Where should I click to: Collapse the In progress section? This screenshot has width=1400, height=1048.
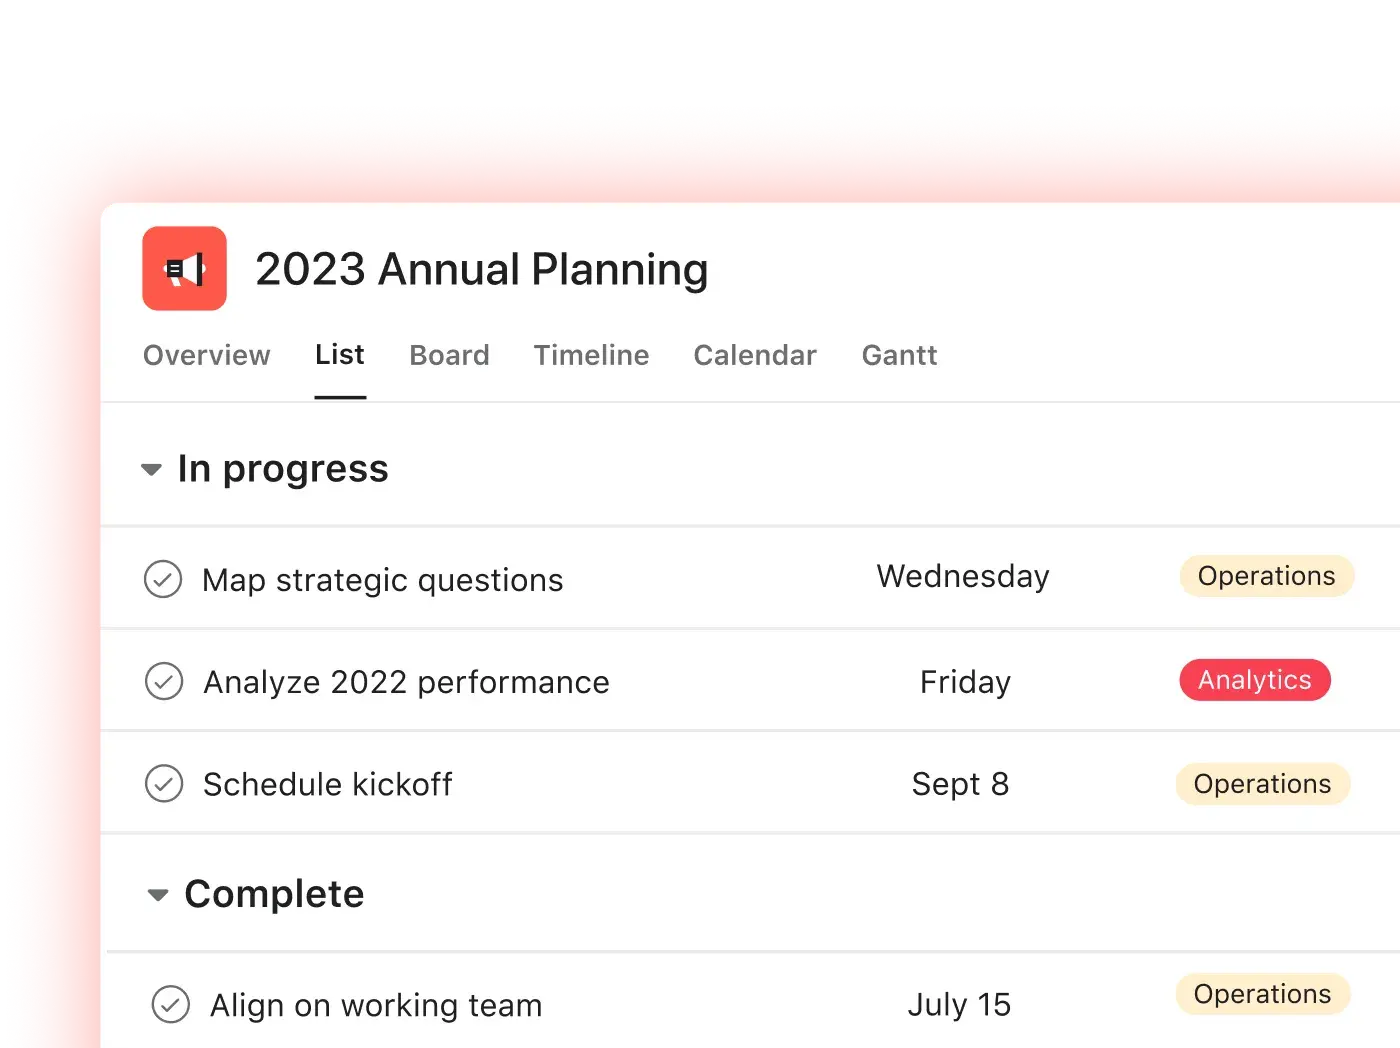pyautogui.click(x=152, y=469)
